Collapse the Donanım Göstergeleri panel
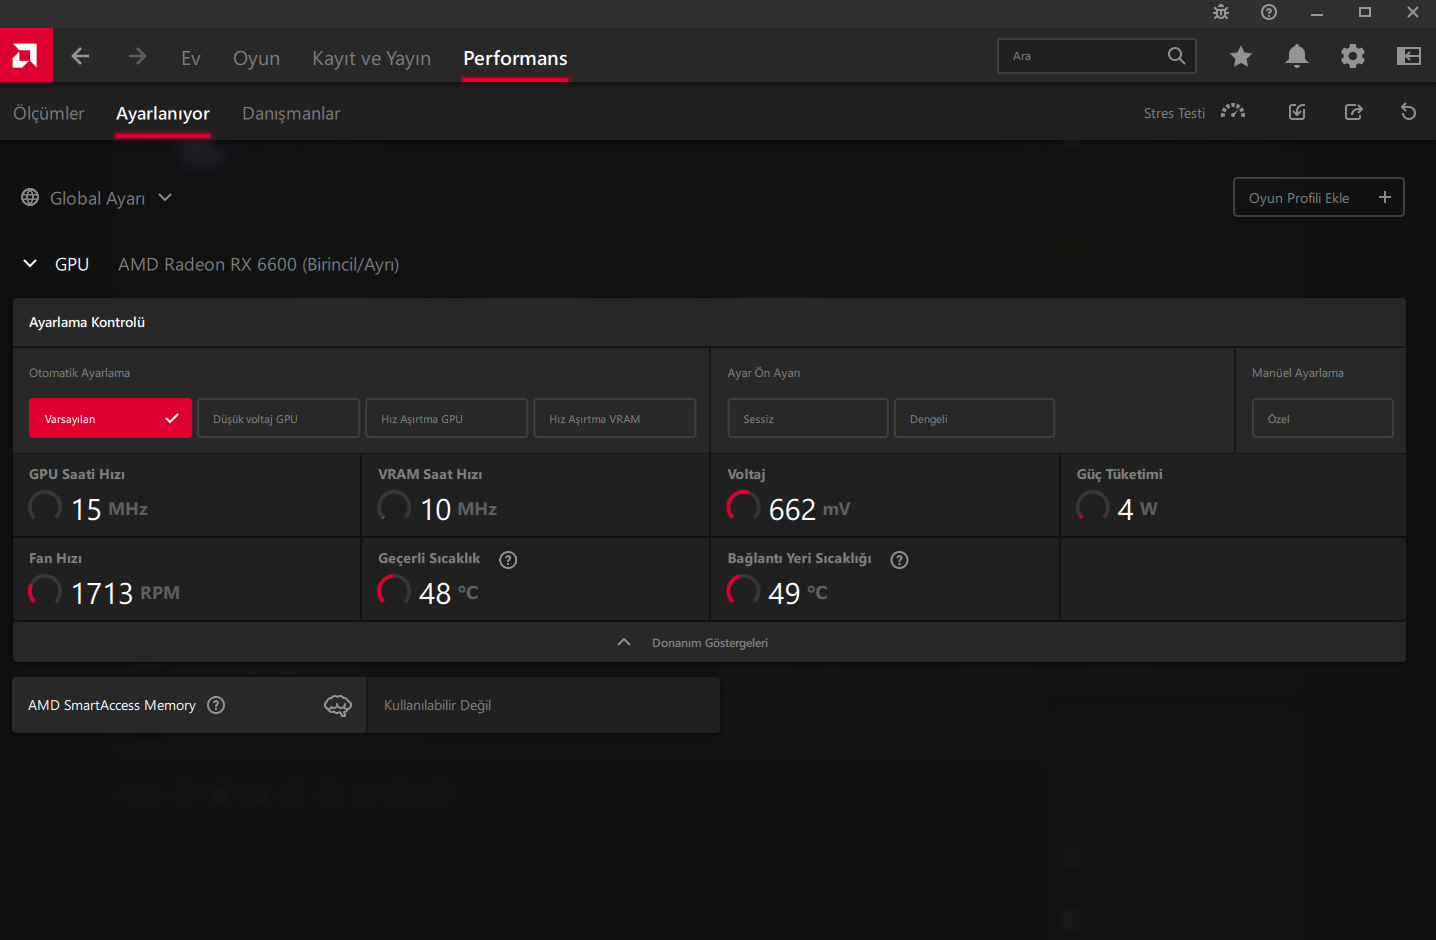 709,642
